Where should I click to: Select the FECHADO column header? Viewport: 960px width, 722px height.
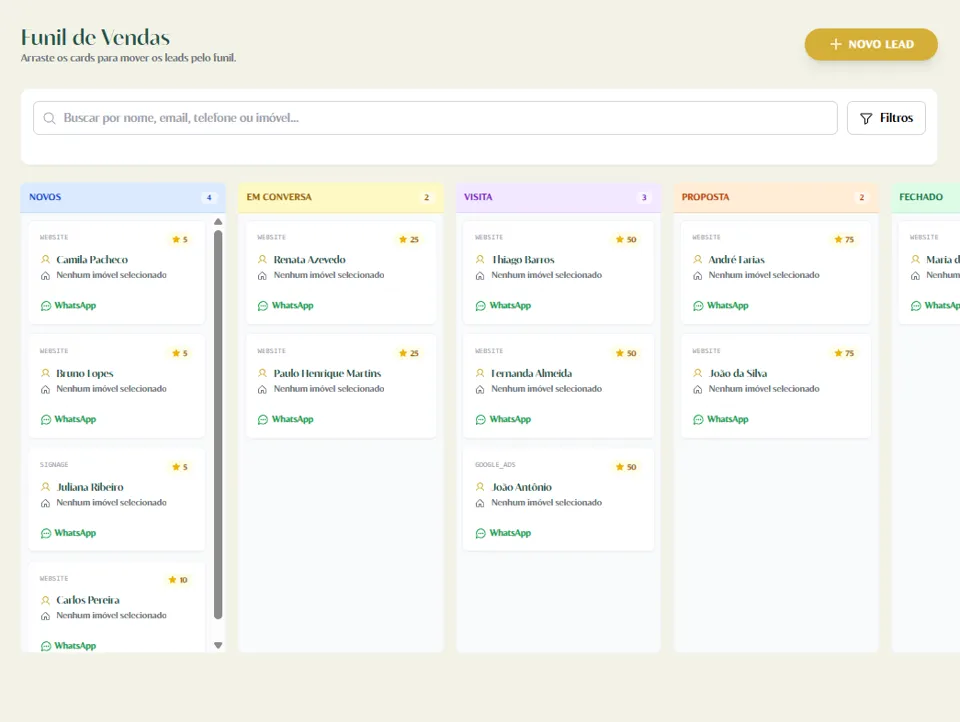[926, 197]
